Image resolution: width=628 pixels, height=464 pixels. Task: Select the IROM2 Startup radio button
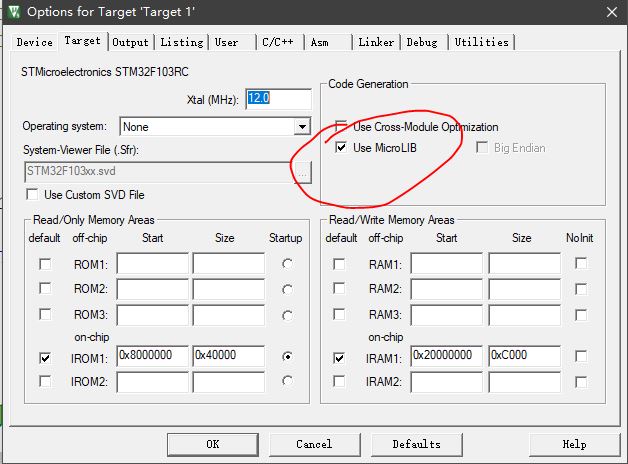287,381
